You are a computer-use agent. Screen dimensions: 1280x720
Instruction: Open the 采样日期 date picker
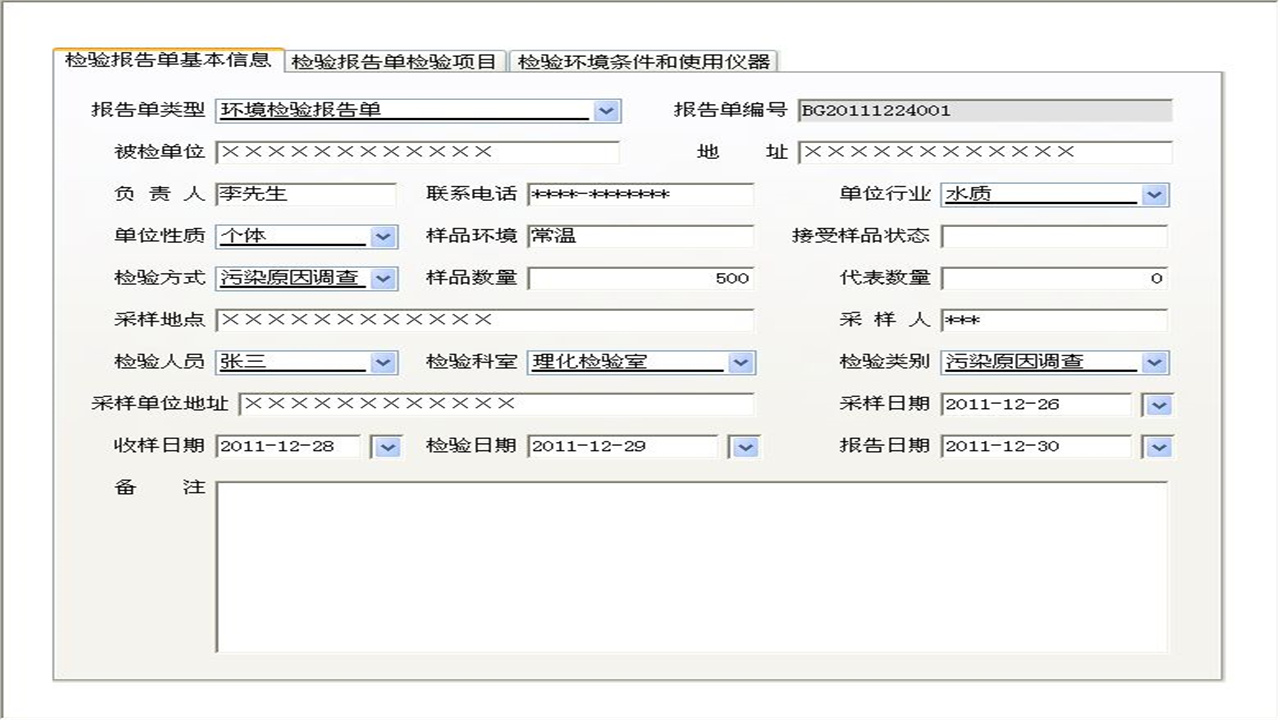click(x=1157, y=405)
